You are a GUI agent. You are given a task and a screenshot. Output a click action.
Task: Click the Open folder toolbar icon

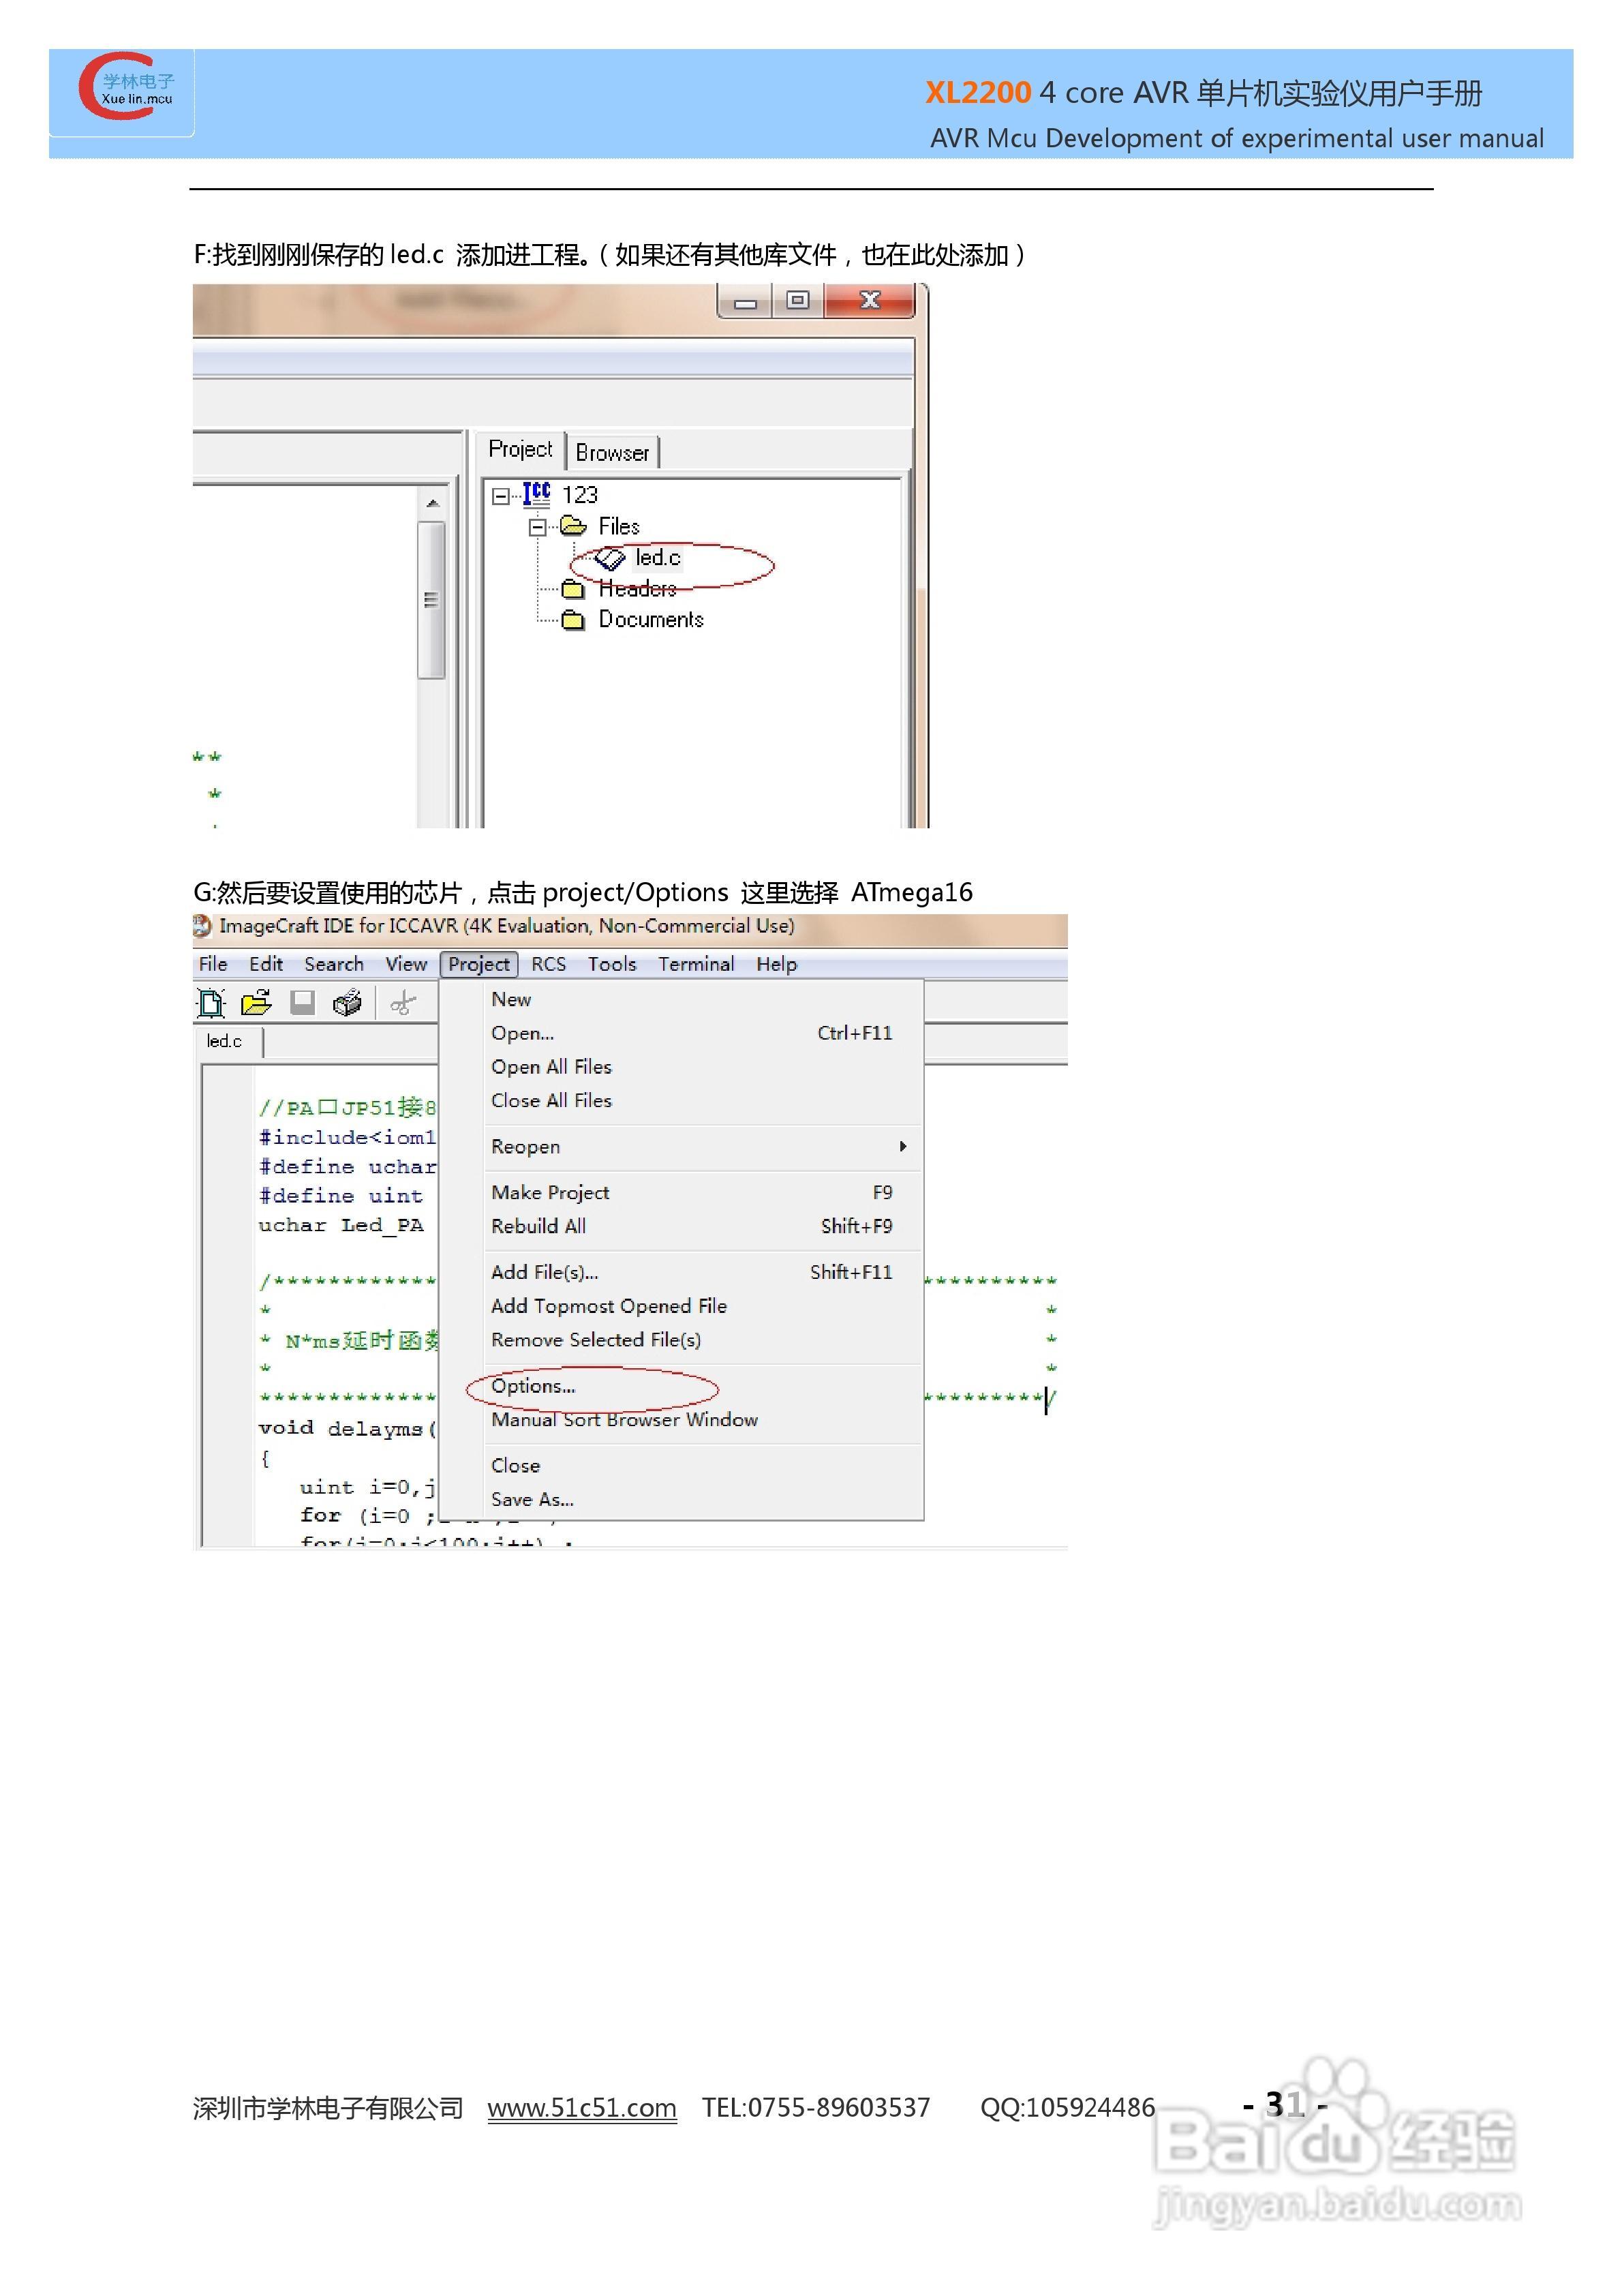pos(256,1002)
